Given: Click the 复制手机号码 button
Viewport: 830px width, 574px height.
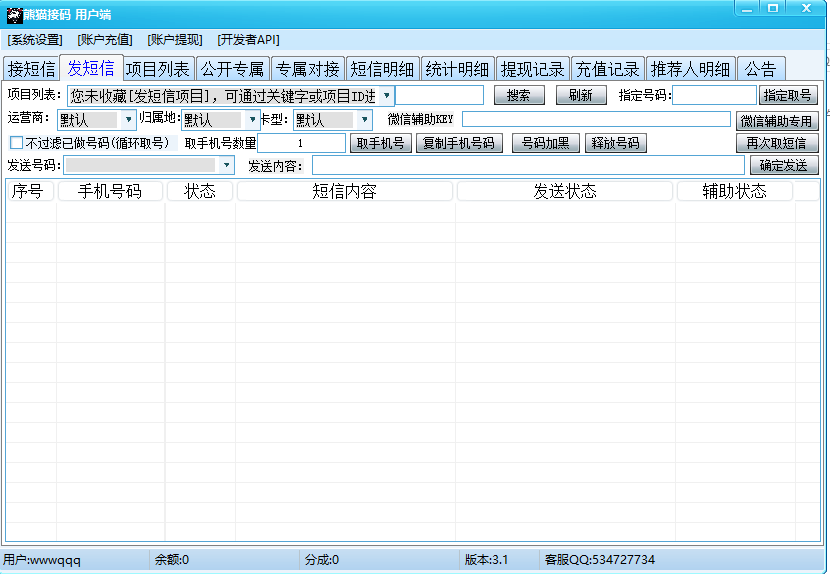Looking at the screenshot, I should click(x=459, y=144).
